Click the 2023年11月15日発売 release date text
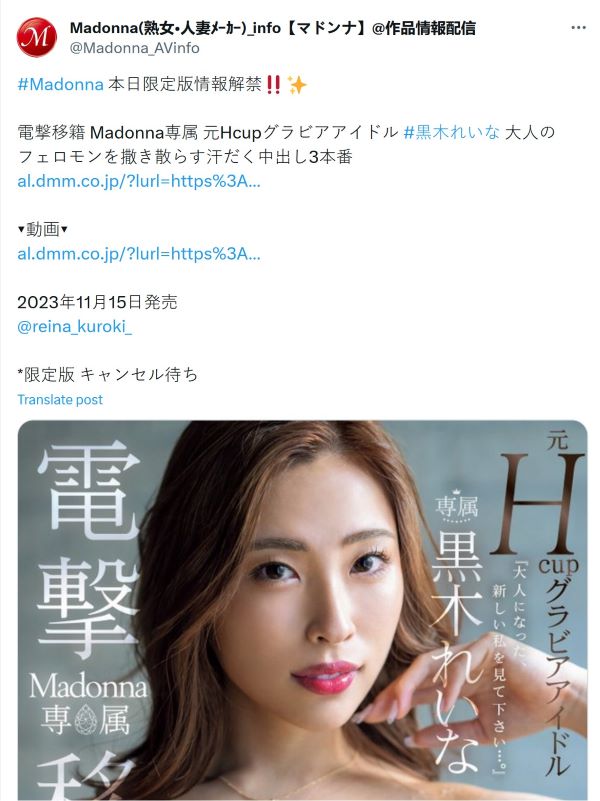The height and width of the screenshot is (801, 600). coord(97,302)
